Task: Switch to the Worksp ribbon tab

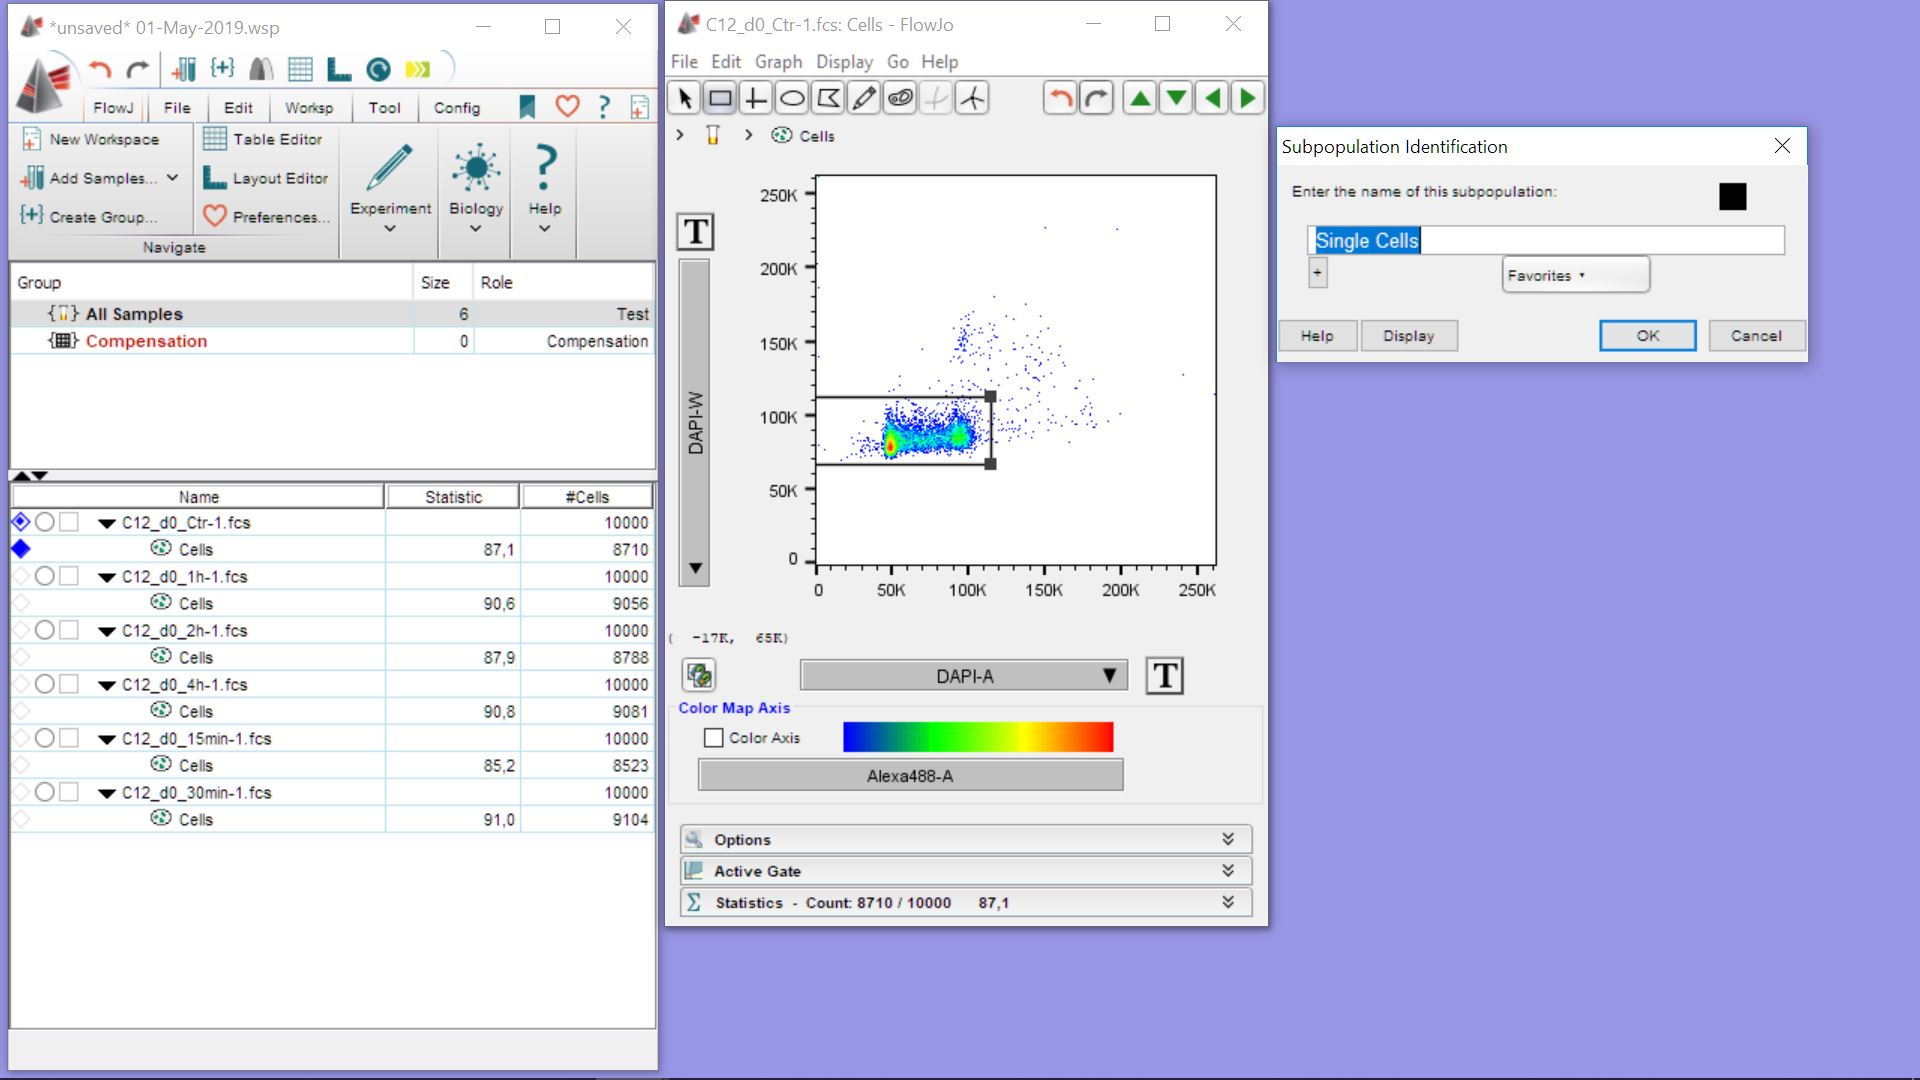Action: coord(308,108)
